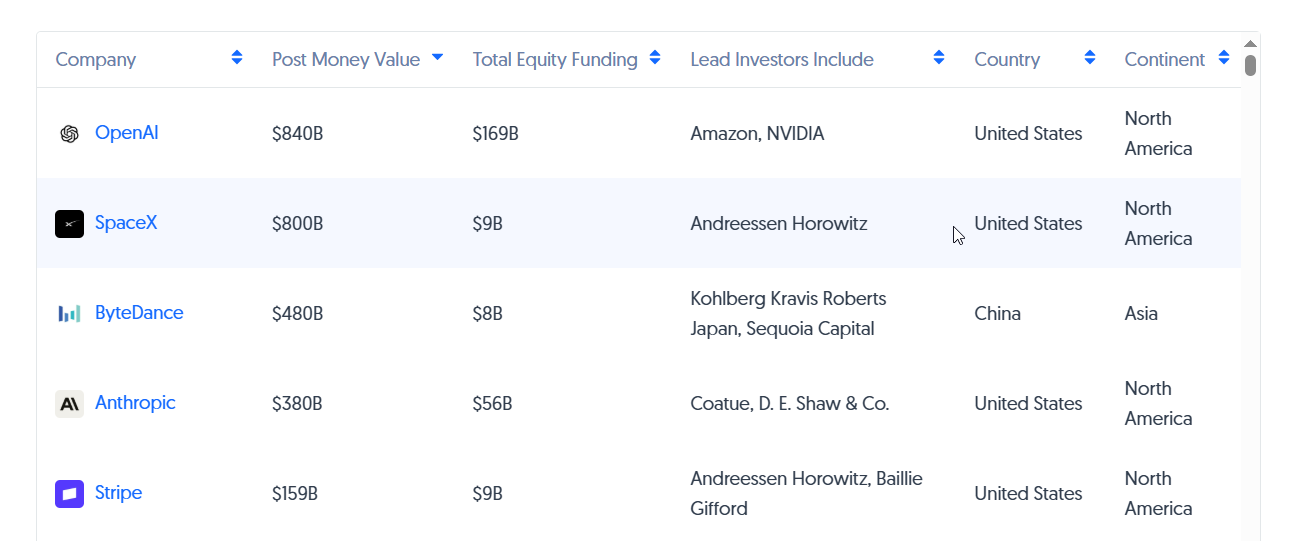Click the Company column header label
The image size is (1301, 541).
coord(96,60)
